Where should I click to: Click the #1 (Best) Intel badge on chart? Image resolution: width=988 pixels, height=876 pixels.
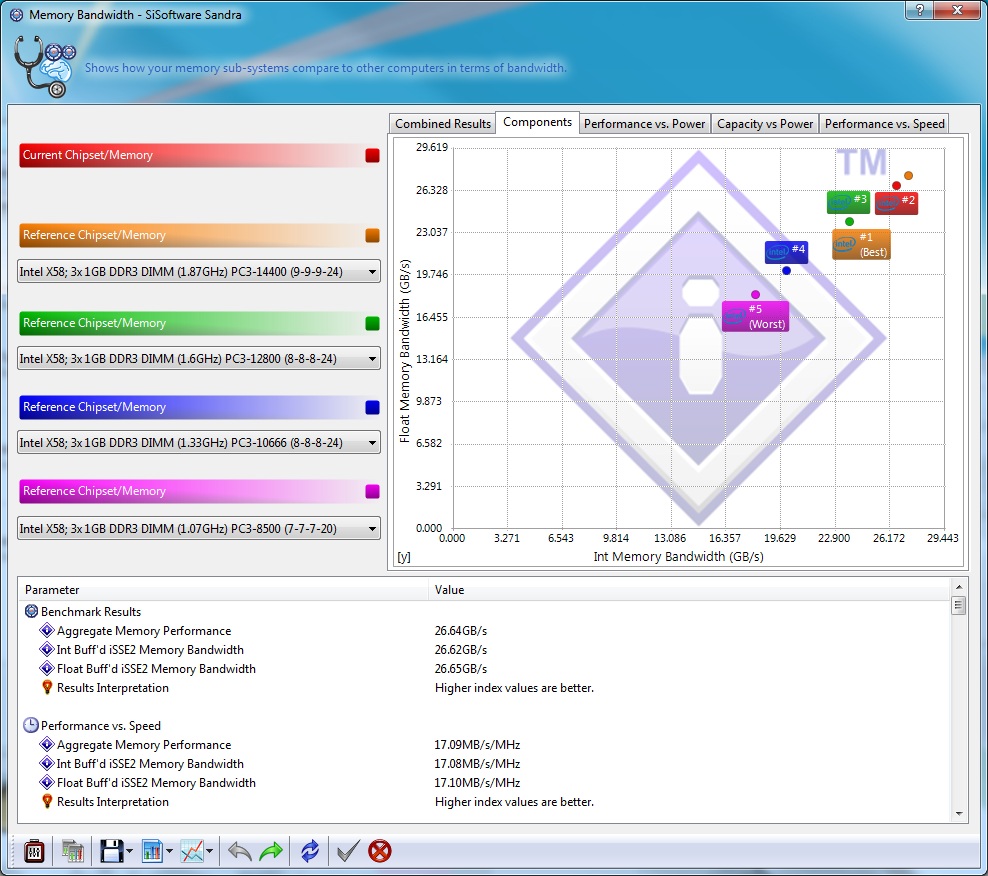point(861,245)
